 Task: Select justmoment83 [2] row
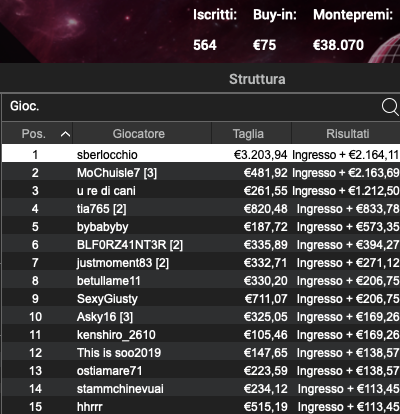coord(201,263)
